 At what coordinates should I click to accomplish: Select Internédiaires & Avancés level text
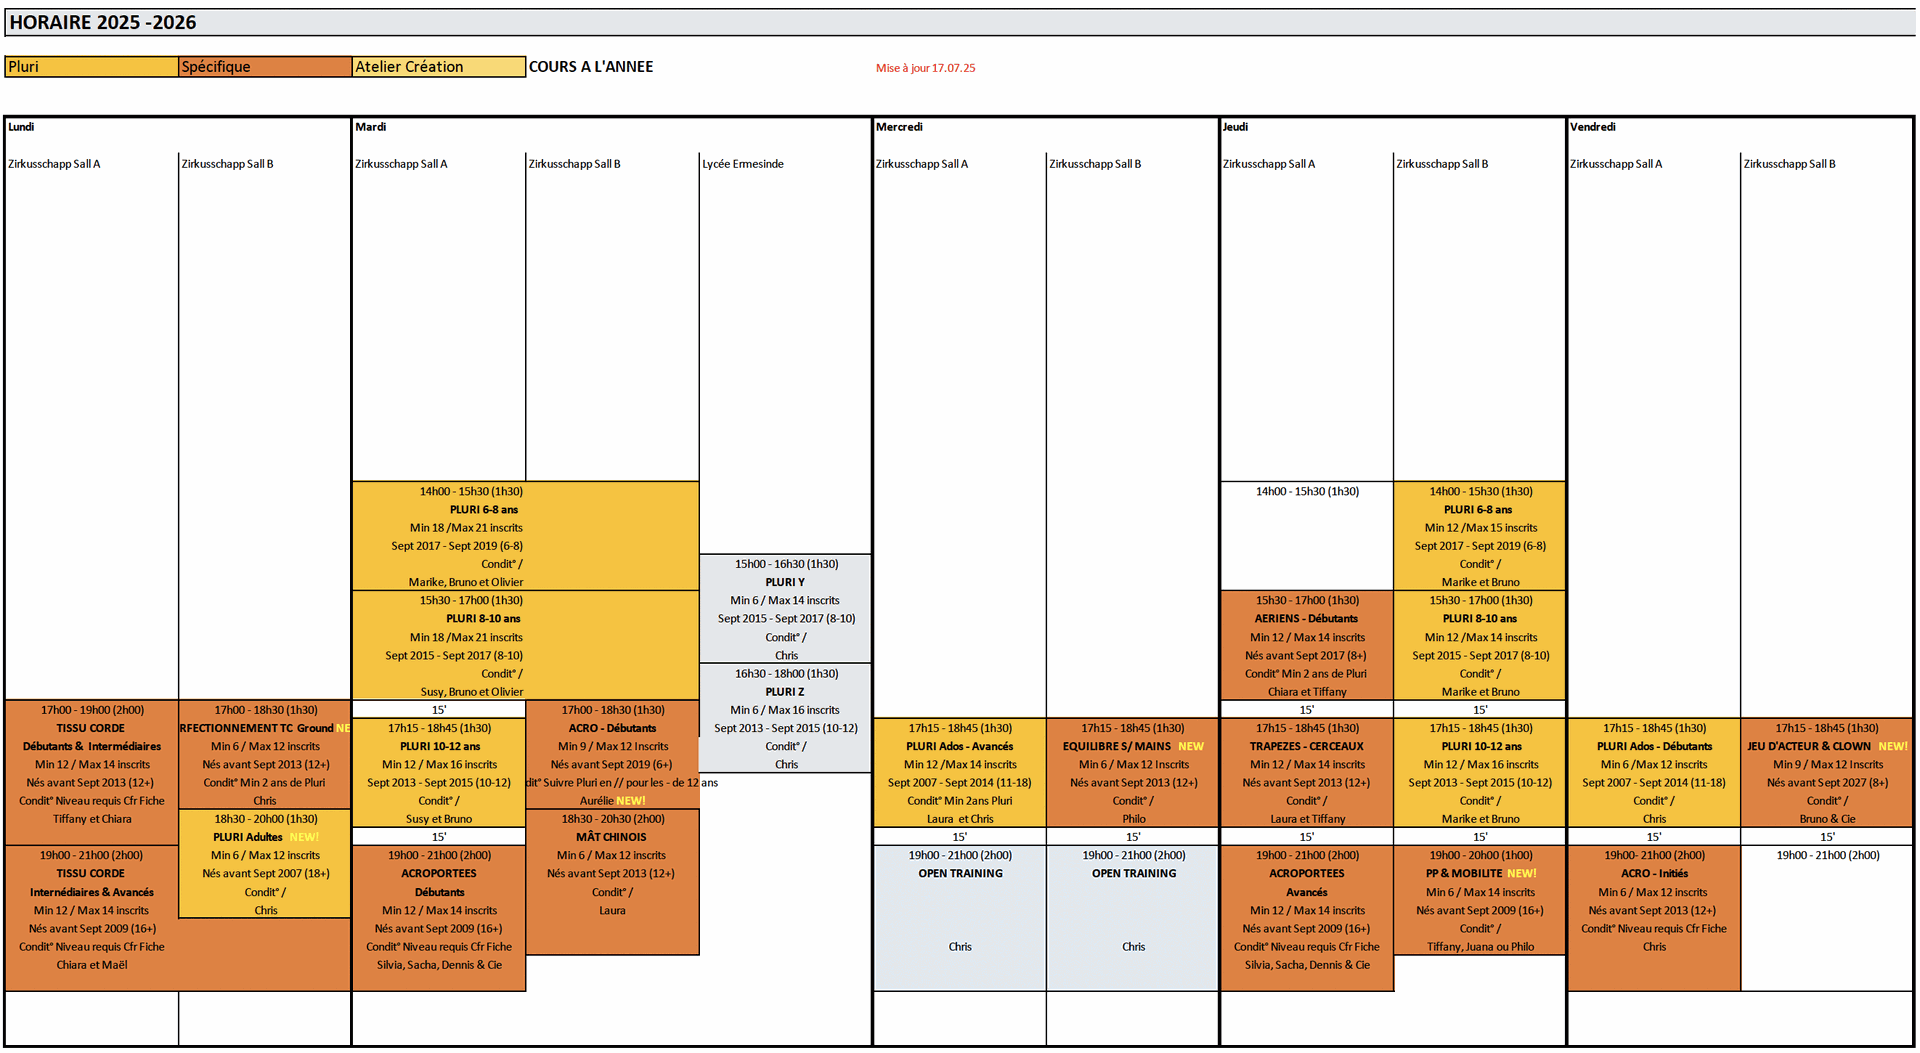point(92,893)
